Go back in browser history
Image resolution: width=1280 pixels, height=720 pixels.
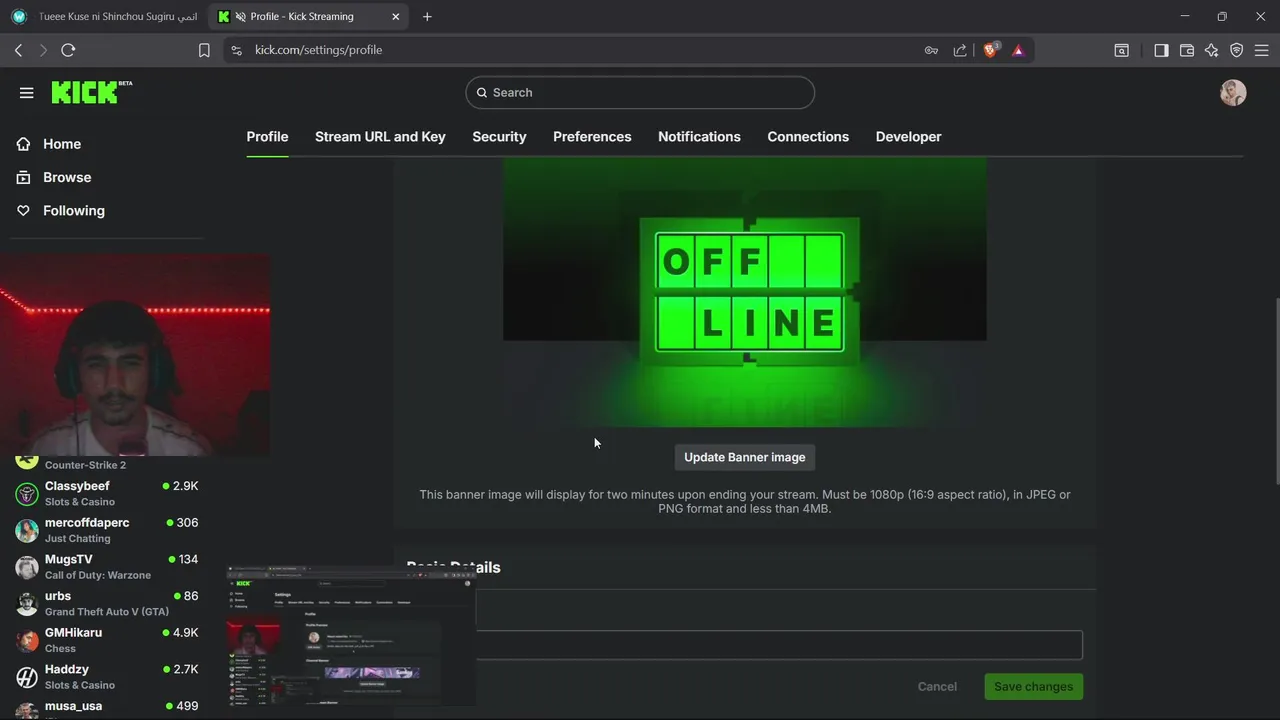[x=19, y=50]
